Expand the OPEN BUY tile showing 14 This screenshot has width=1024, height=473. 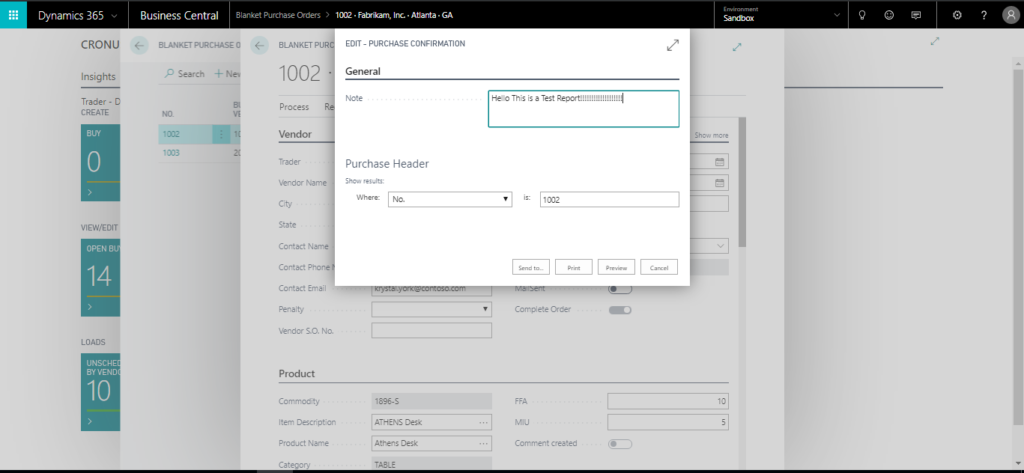pyautogui.click(x=101, y=277)
